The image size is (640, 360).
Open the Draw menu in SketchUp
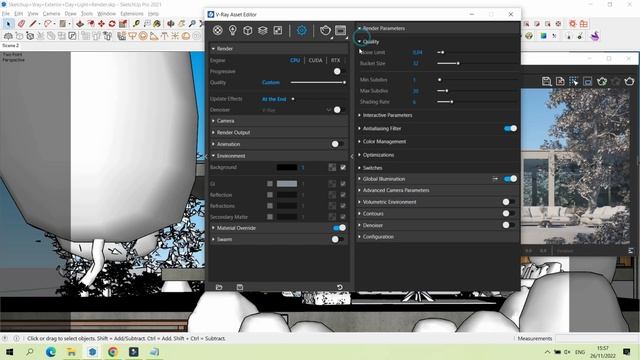(71, 13)
